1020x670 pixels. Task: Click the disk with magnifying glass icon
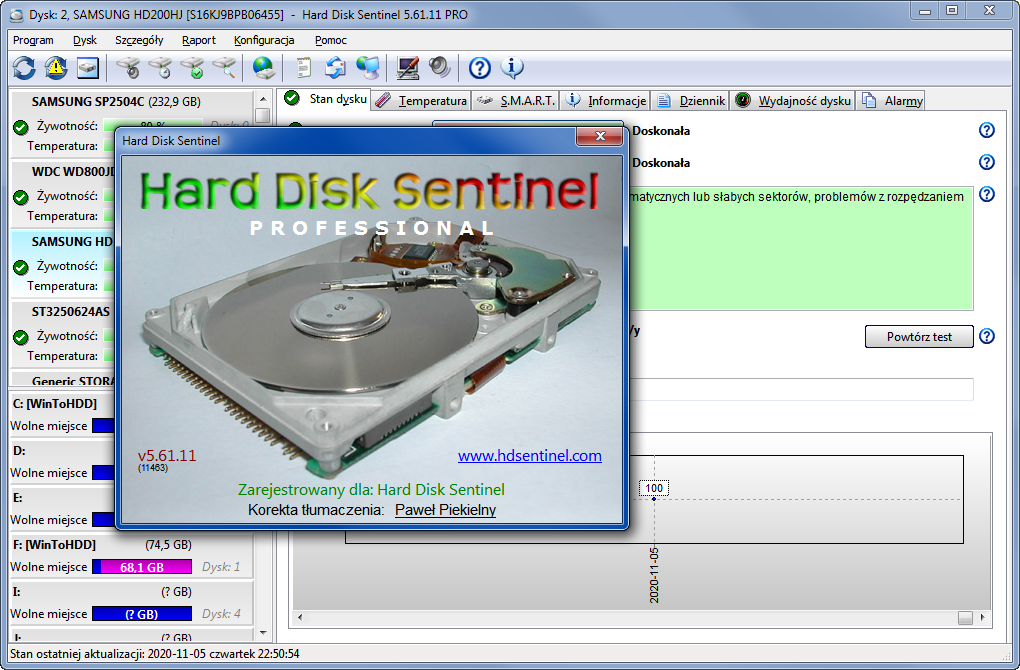point(224,68)
